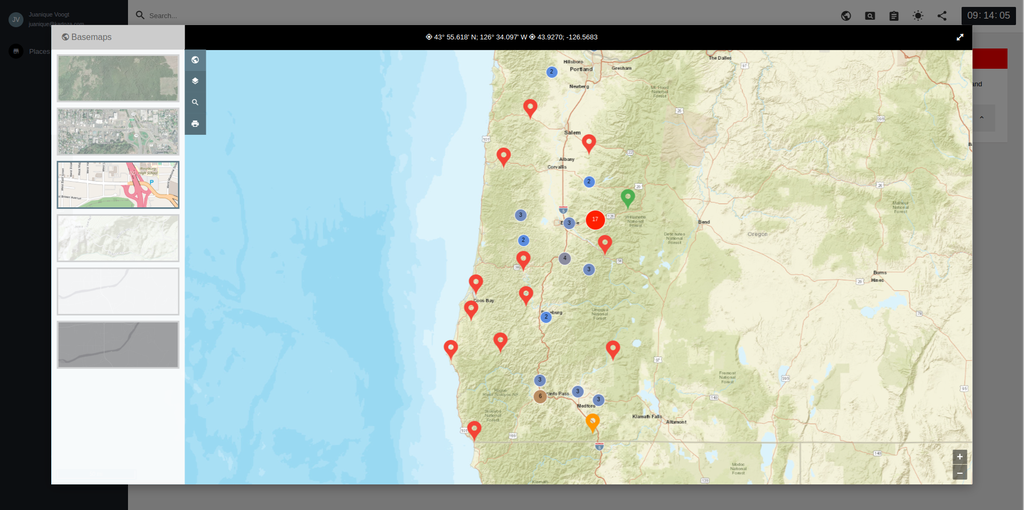Select the light terrain relief basemap thumbnail
The image size is (1024, 510).
click(118, 238)
